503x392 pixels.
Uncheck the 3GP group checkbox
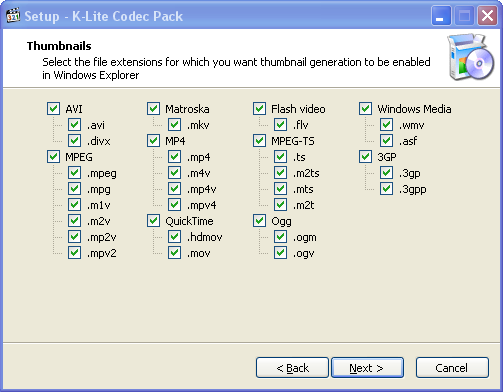[365, 157]
